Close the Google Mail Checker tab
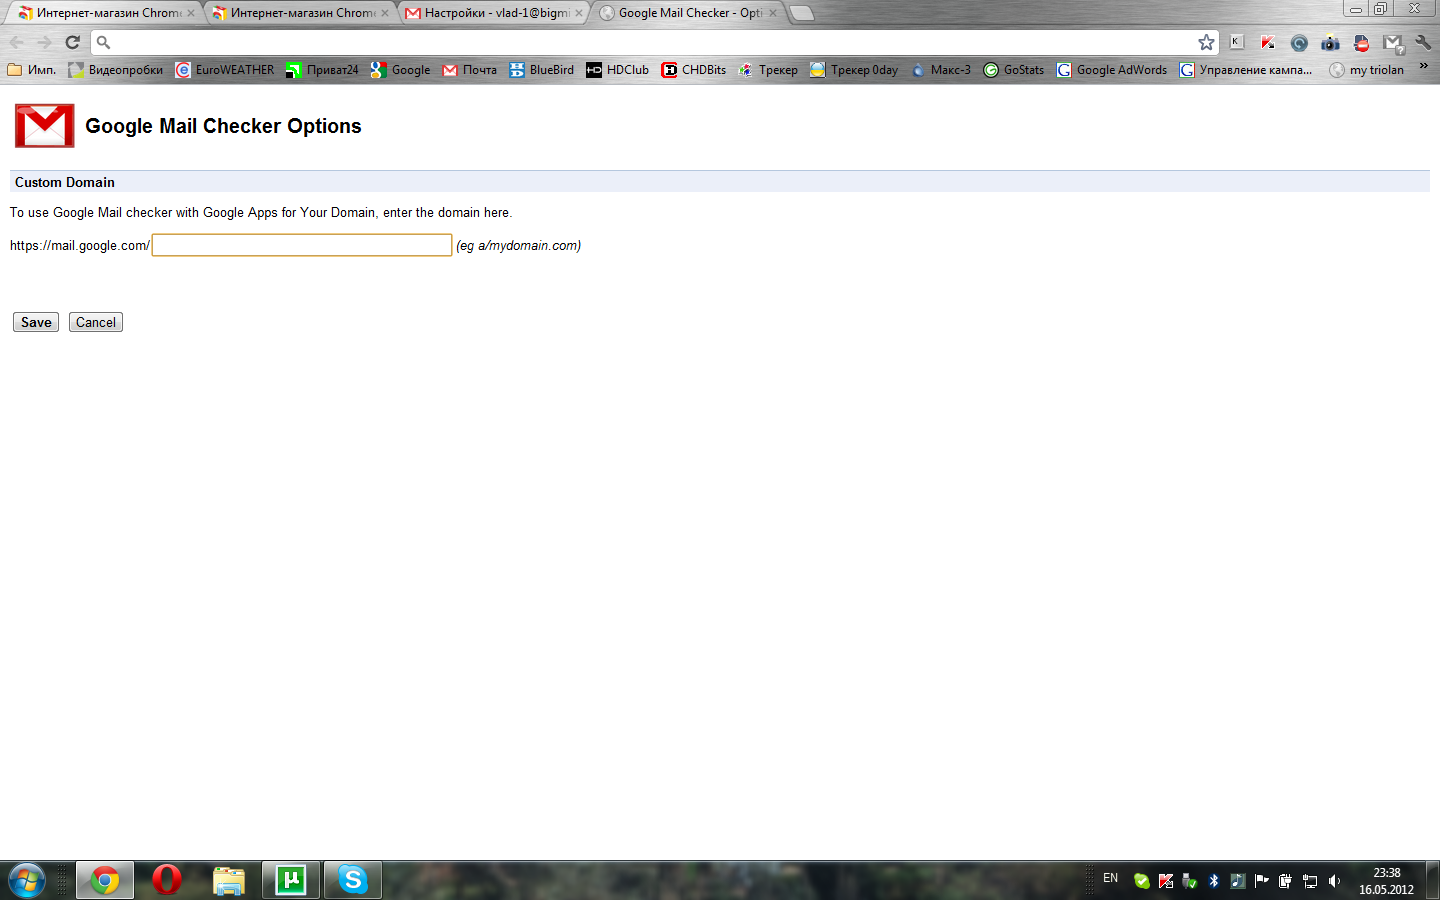This screenshot has width=1440, height=900. pyautogui.click(x=772, y=13)
